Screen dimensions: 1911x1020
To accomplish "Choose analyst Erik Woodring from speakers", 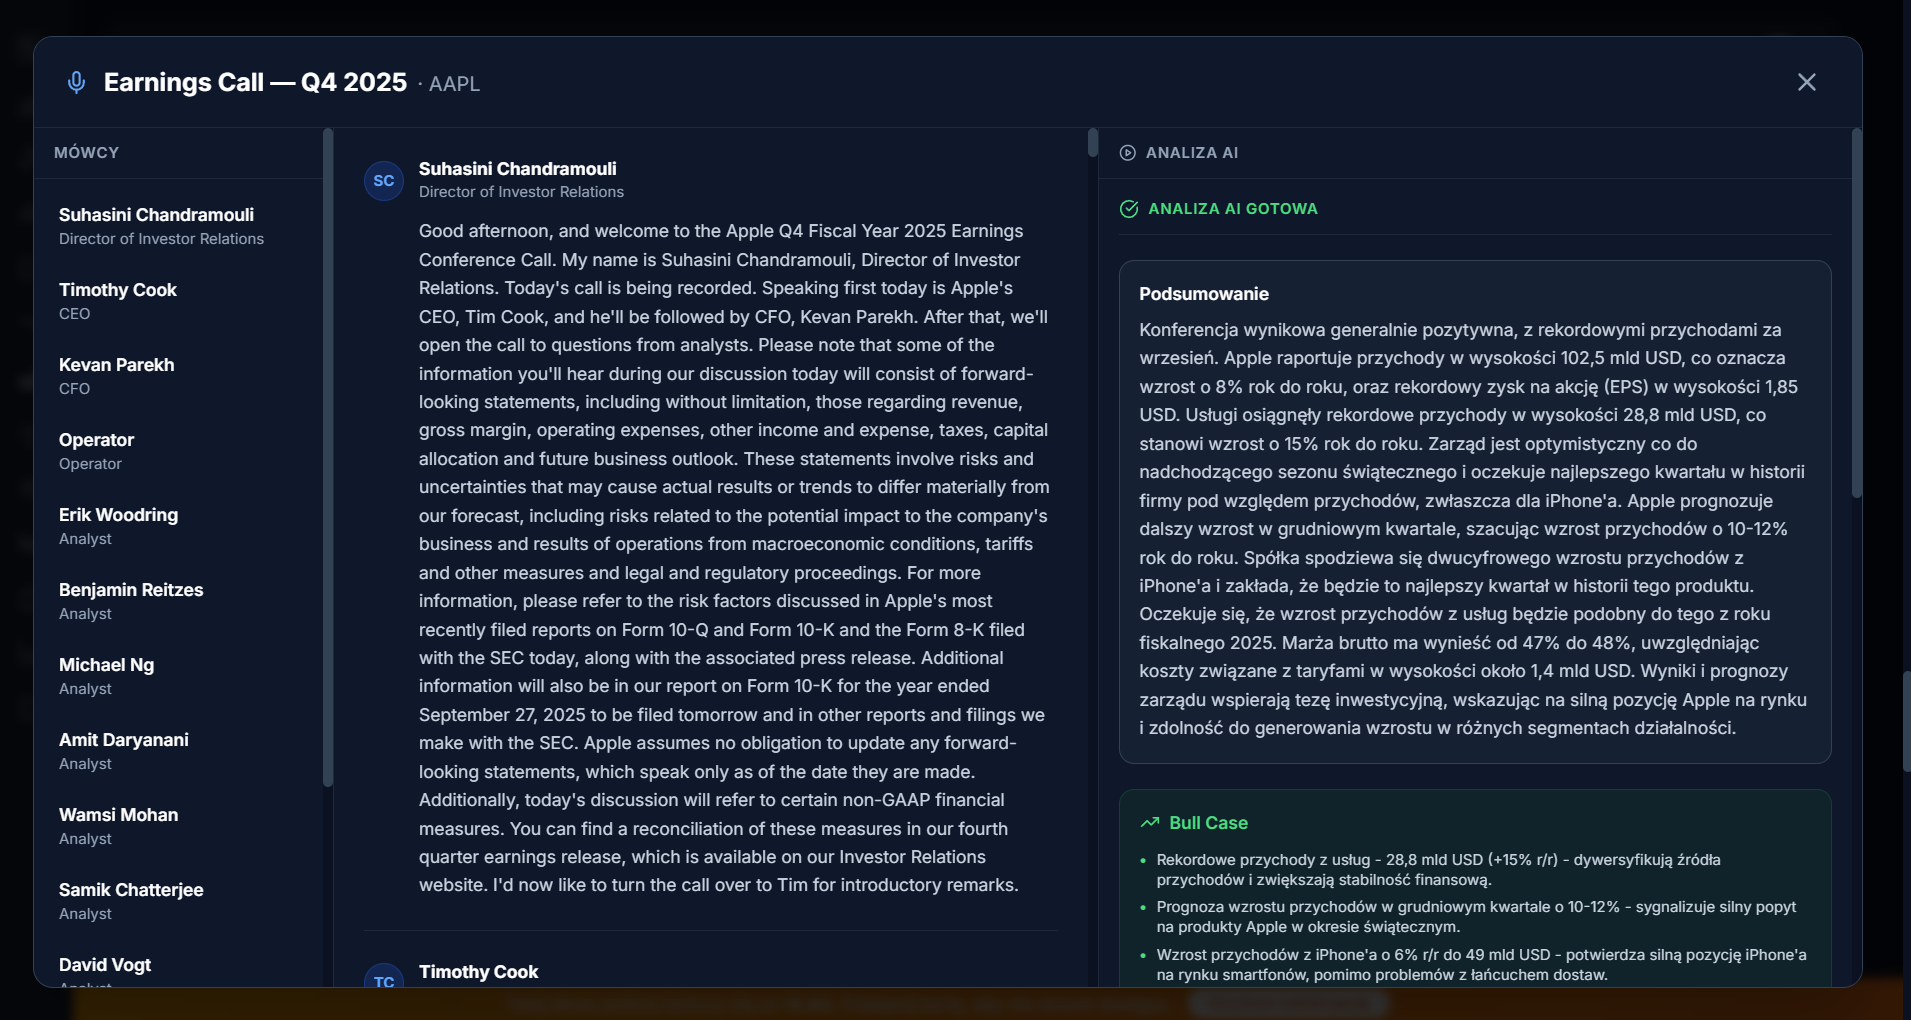I will [x=118, y=526].
